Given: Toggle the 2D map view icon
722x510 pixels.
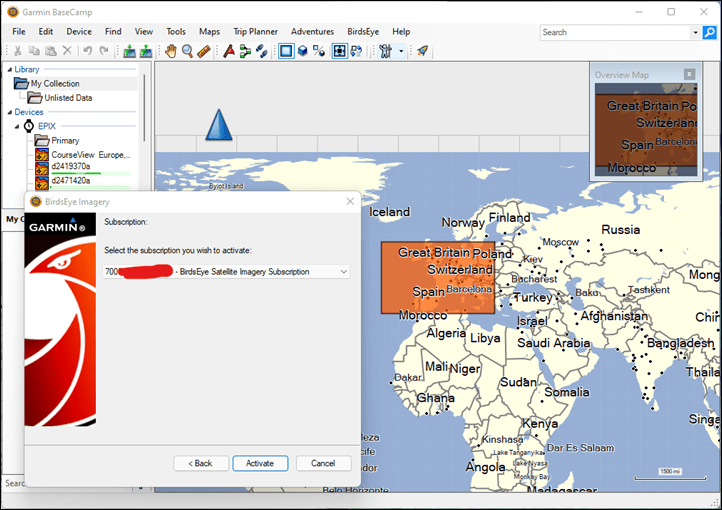Looking at the screenshot, I should tap(286, 51).
